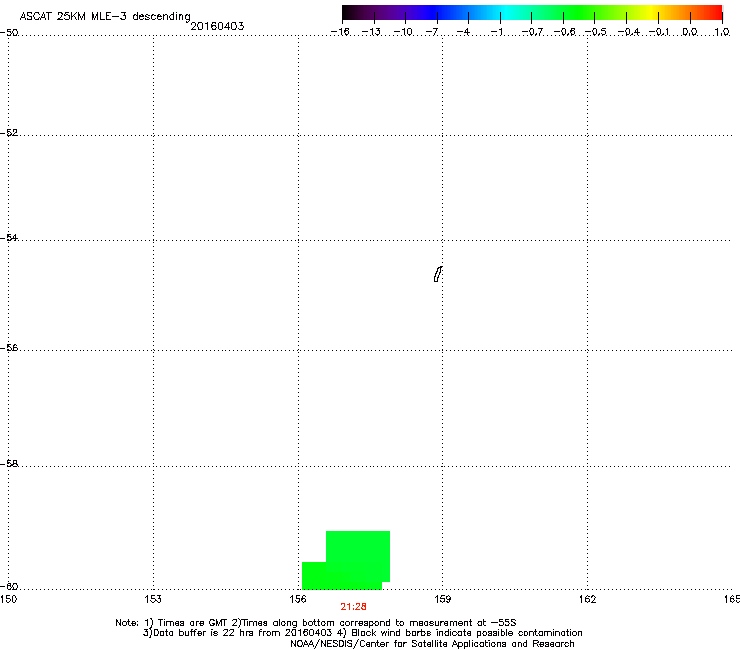Click the red 21:28 swath time label
The height and width of the screenshot is (650, 740).
[x=353, y=607]
